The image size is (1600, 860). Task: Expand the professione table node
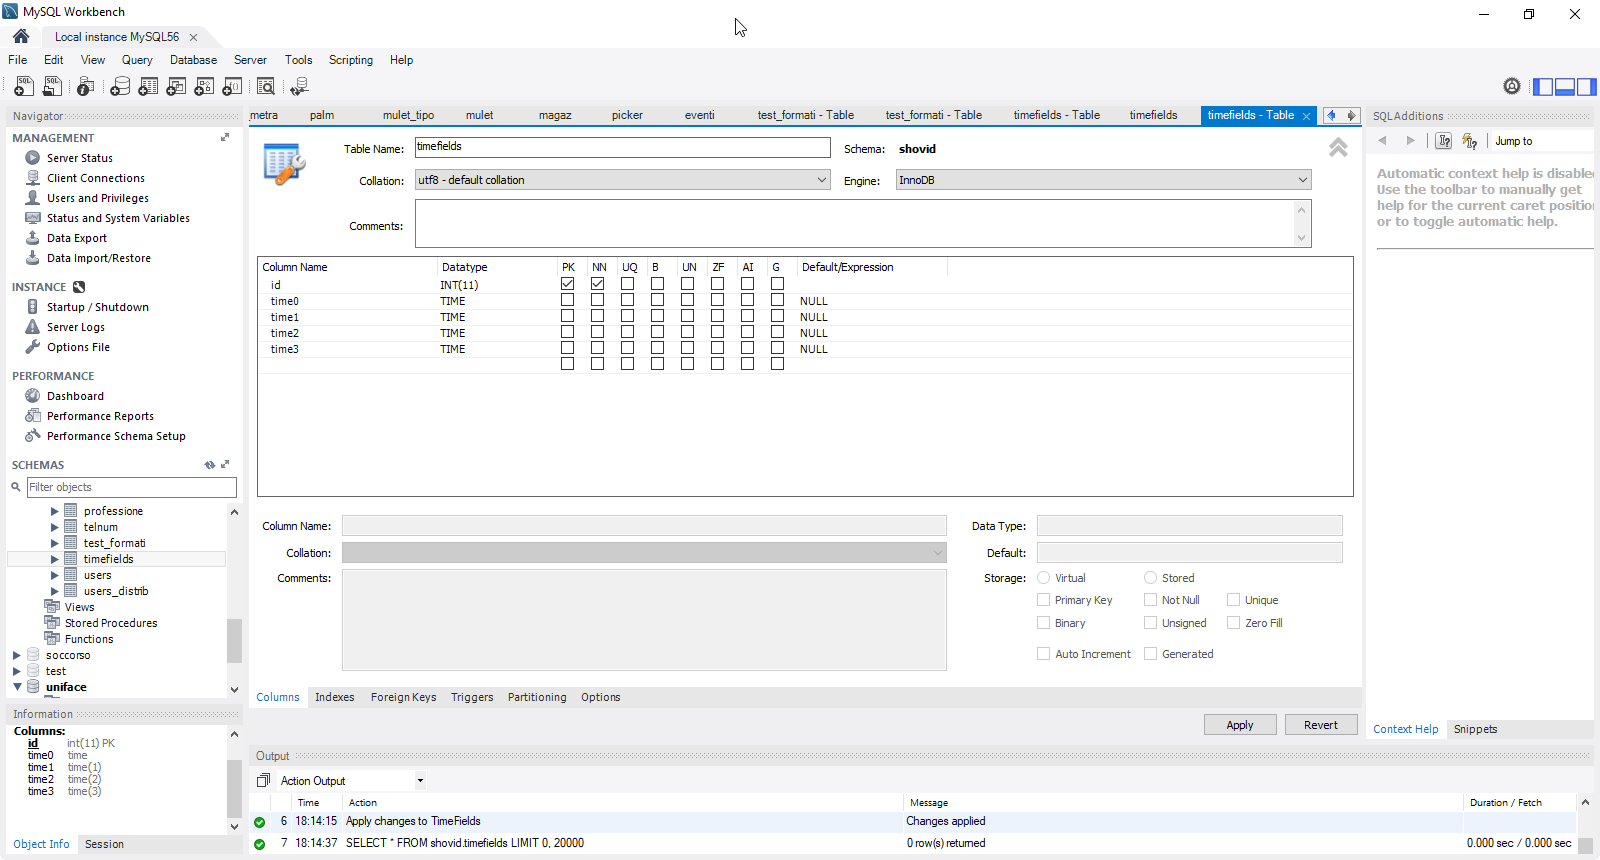55,511
